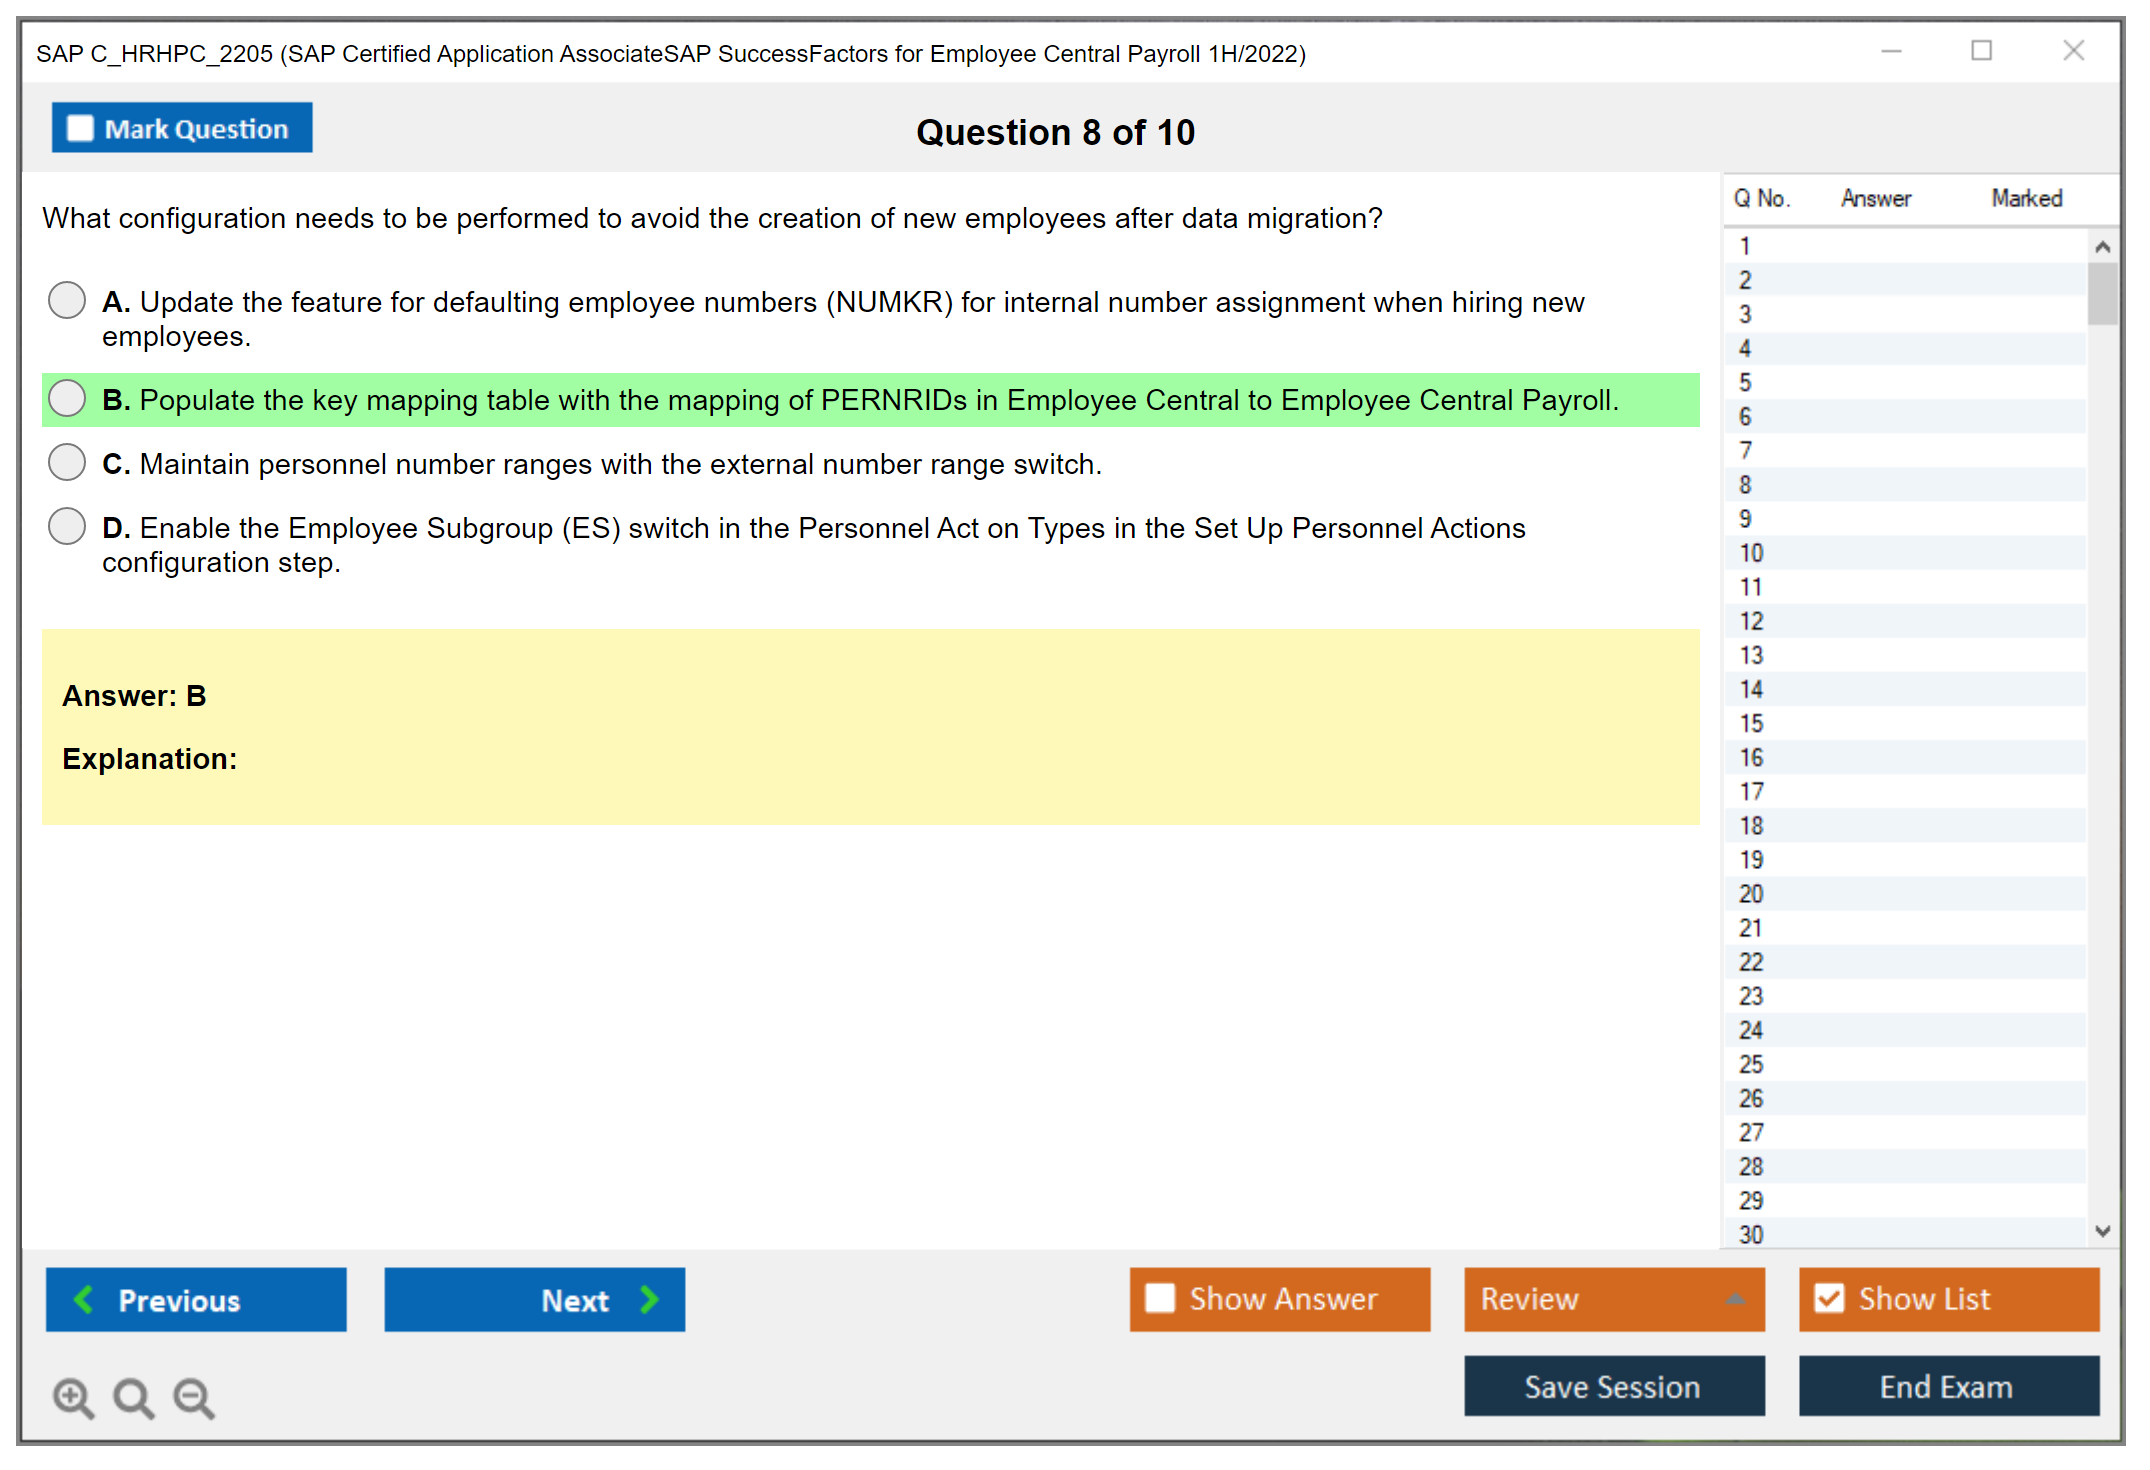
Task: Enable the Show Answer checkbox
Action: (1160, 1298)
